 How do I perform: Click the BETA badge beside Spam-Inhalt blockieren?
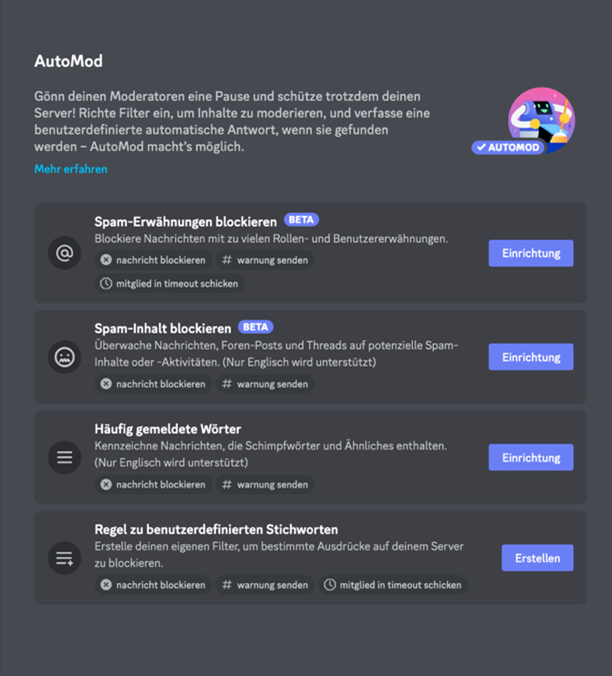[x=255, y=327]
